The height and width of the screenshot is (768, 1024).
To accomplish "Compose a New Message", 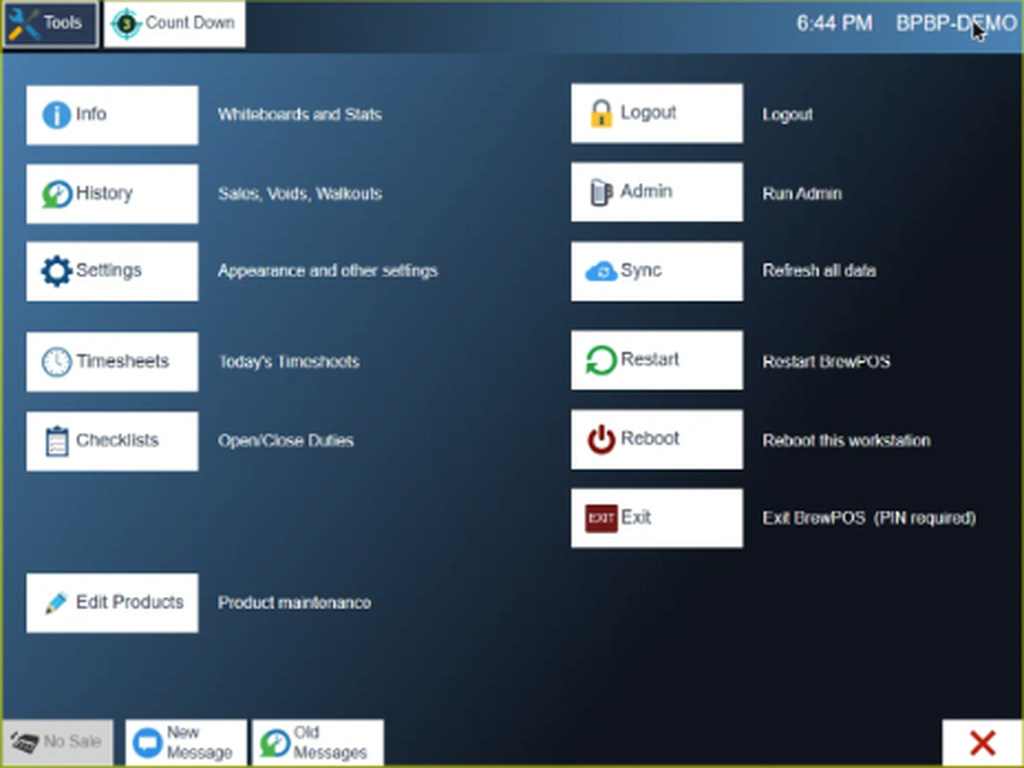I will [x=186, y=743].
